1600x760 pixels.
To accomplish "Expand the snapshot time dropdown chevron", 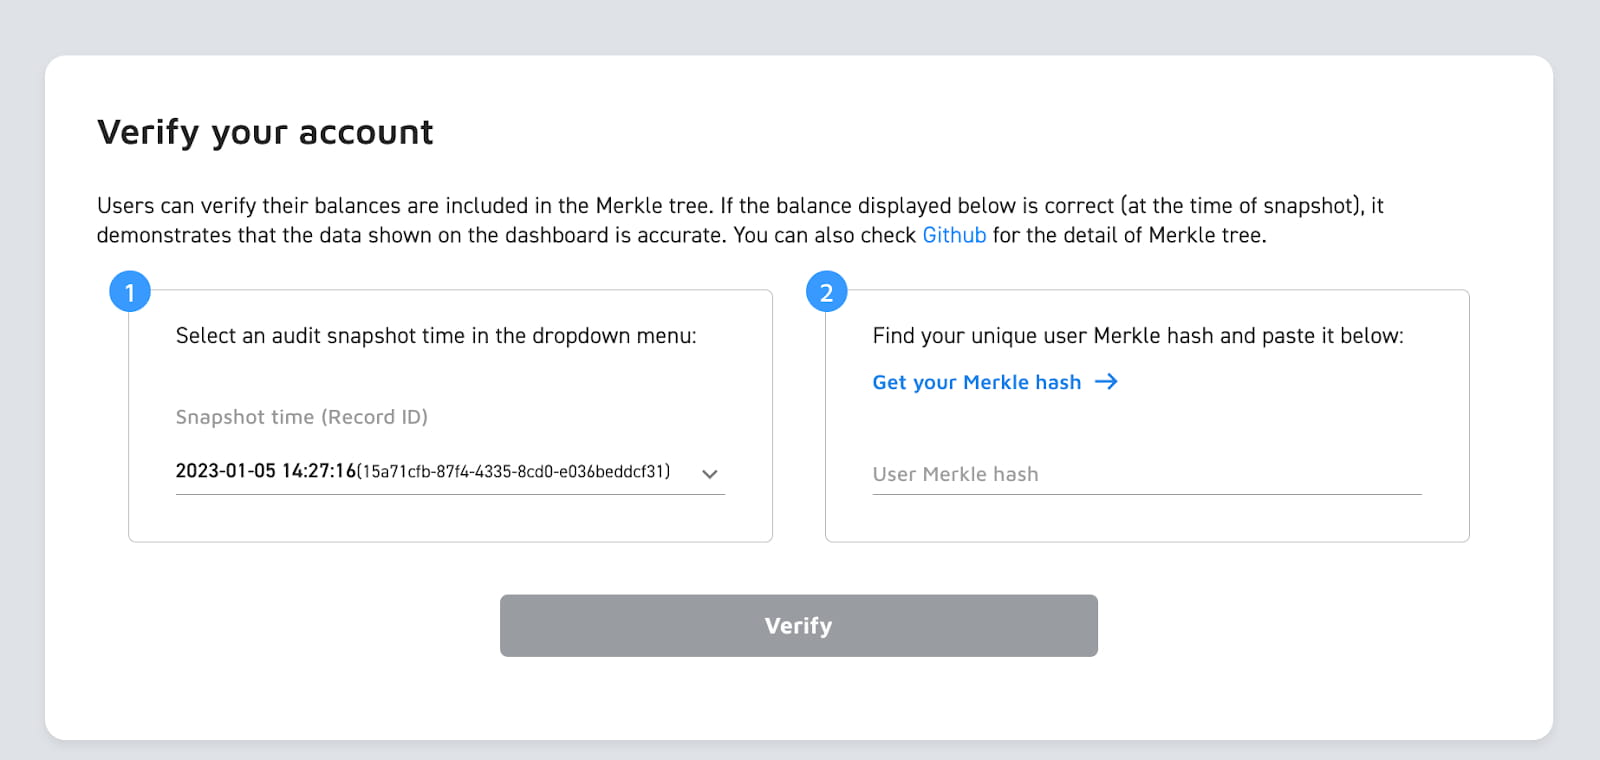I will 710,474.
